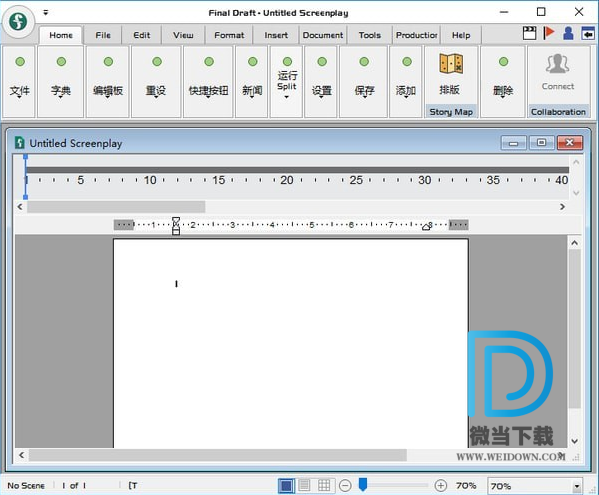Click the back-arrow window icon at top right
Image resolution: width=599 pixels, height=495 pixels.
point(588,34)
